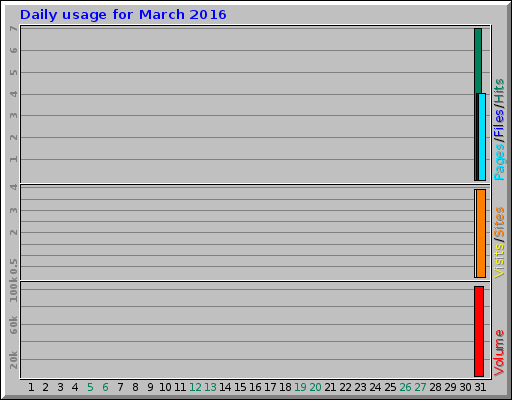Click the 'Pages' axis legend label

[499, 162]
